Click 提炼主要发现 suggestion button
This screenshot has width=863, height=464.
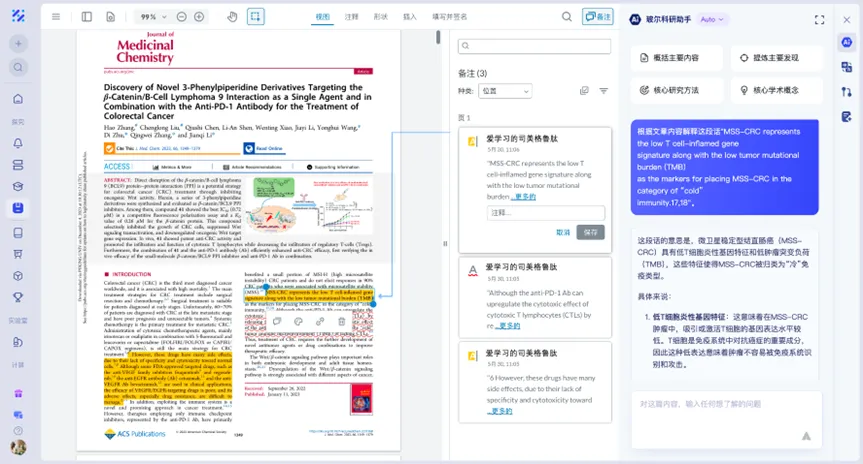(x=777, y=58)
